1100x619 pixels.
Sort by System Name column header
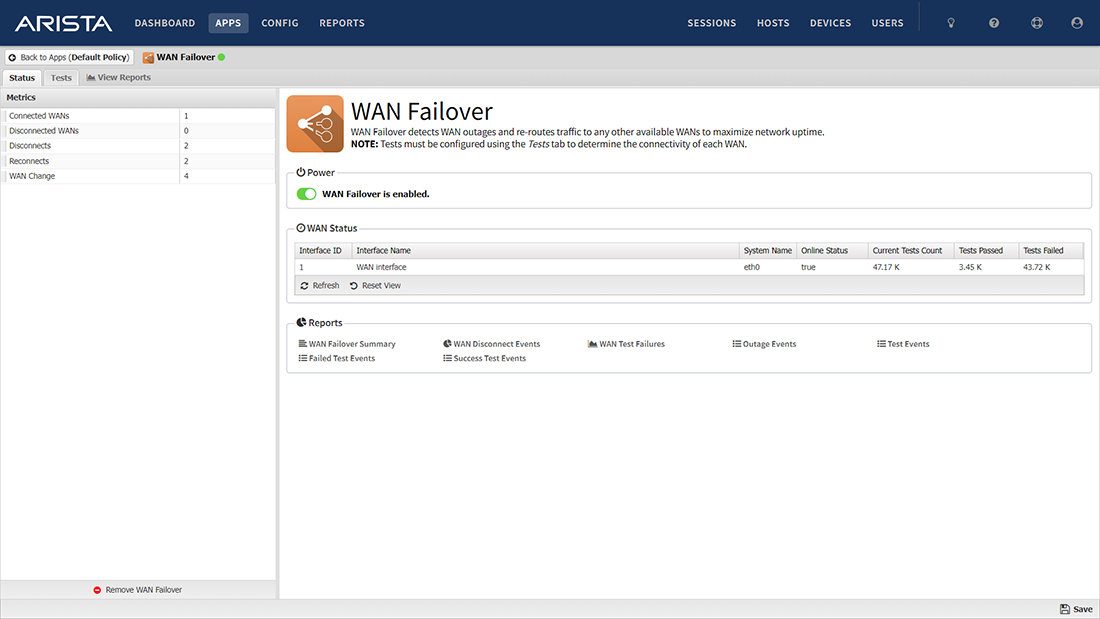(x=768, y=251)
